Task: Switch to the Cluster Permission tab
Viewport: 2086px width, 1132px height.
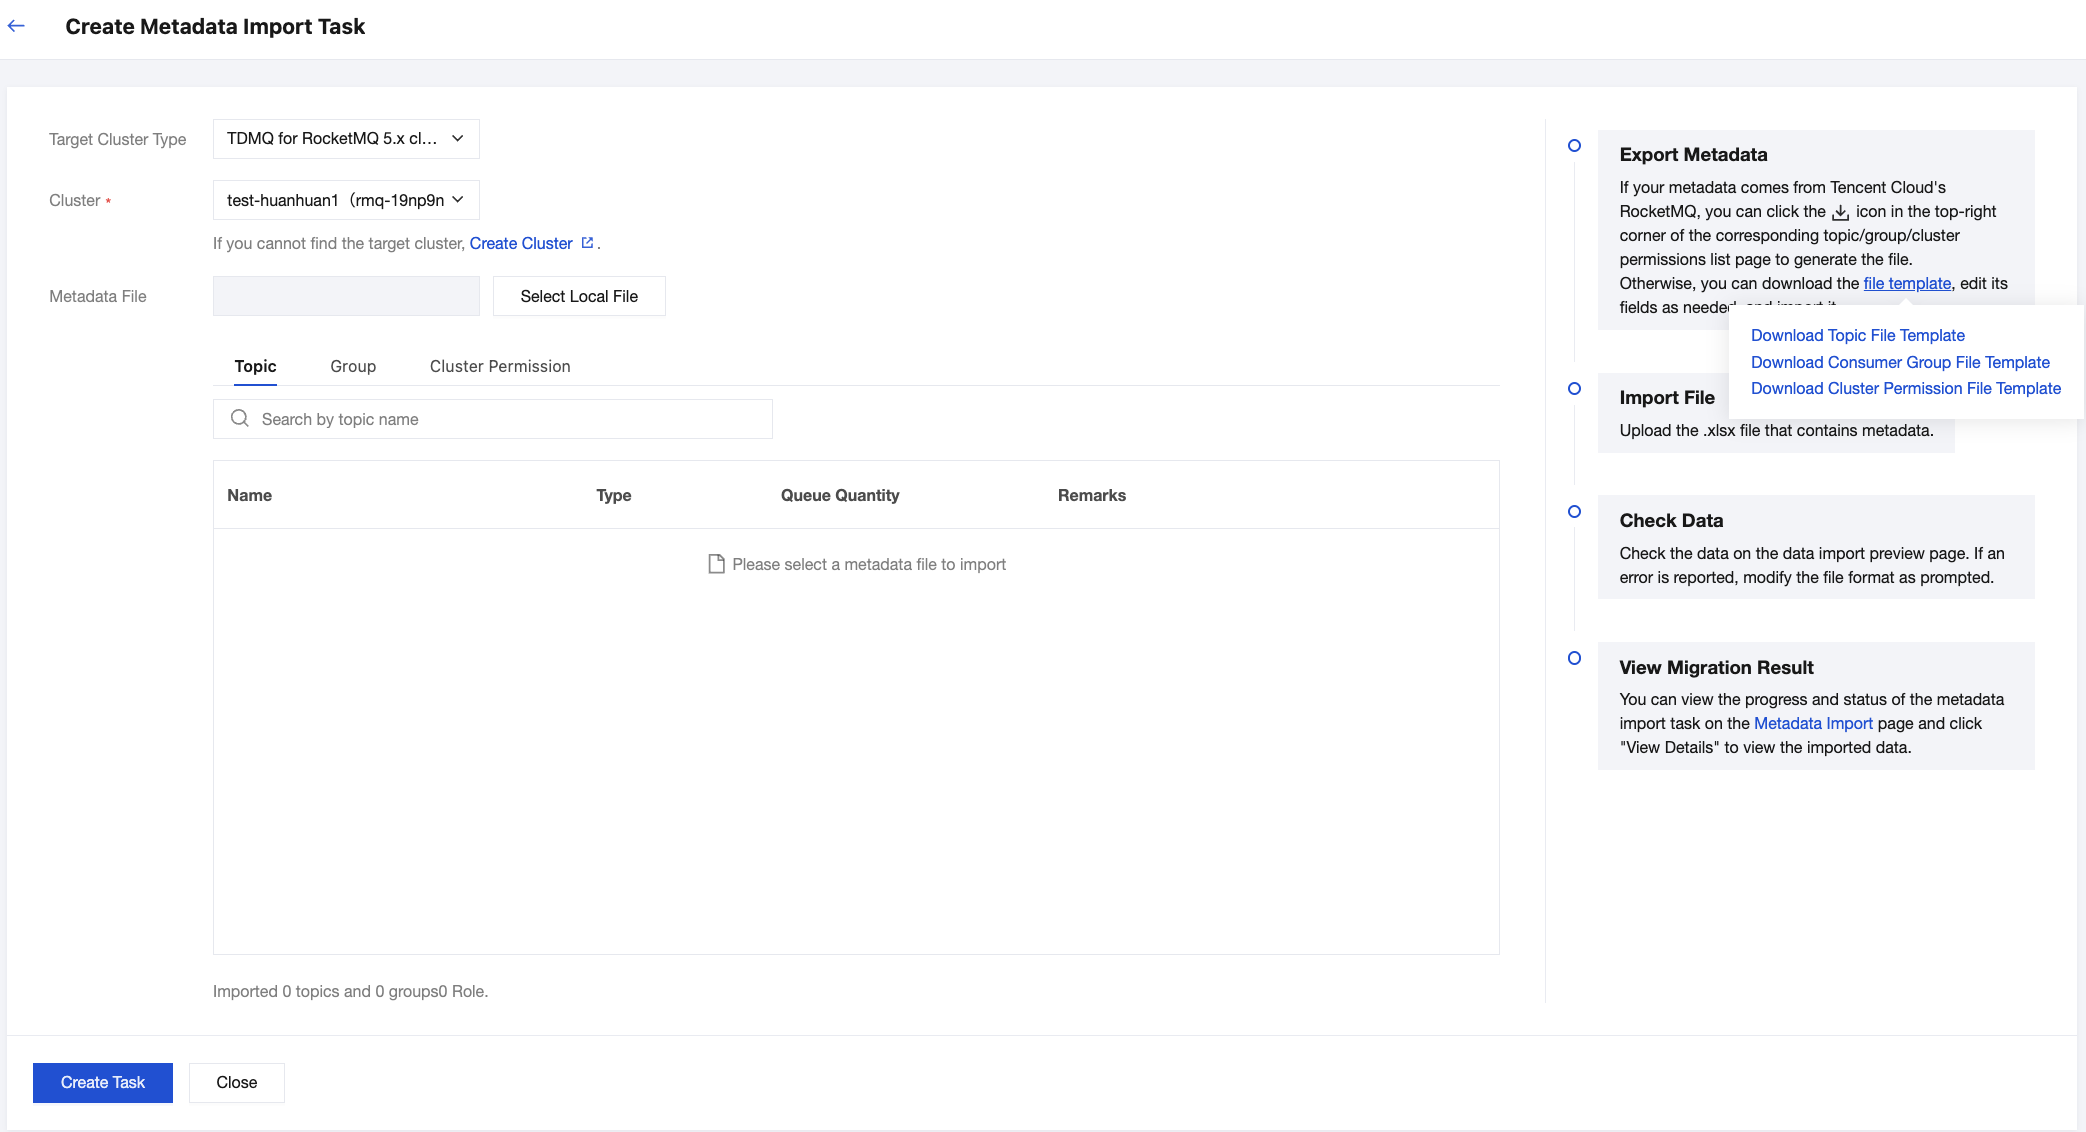Action: [x=500, y=366]
